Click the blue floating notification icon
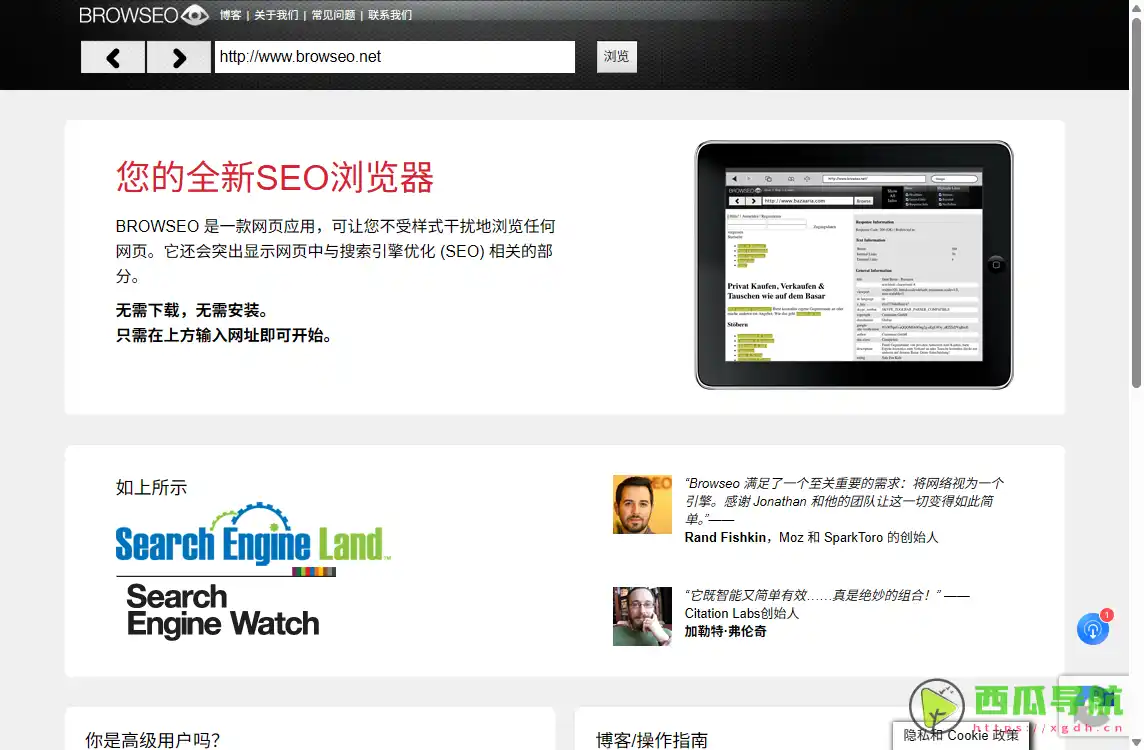 [1093, 628]
